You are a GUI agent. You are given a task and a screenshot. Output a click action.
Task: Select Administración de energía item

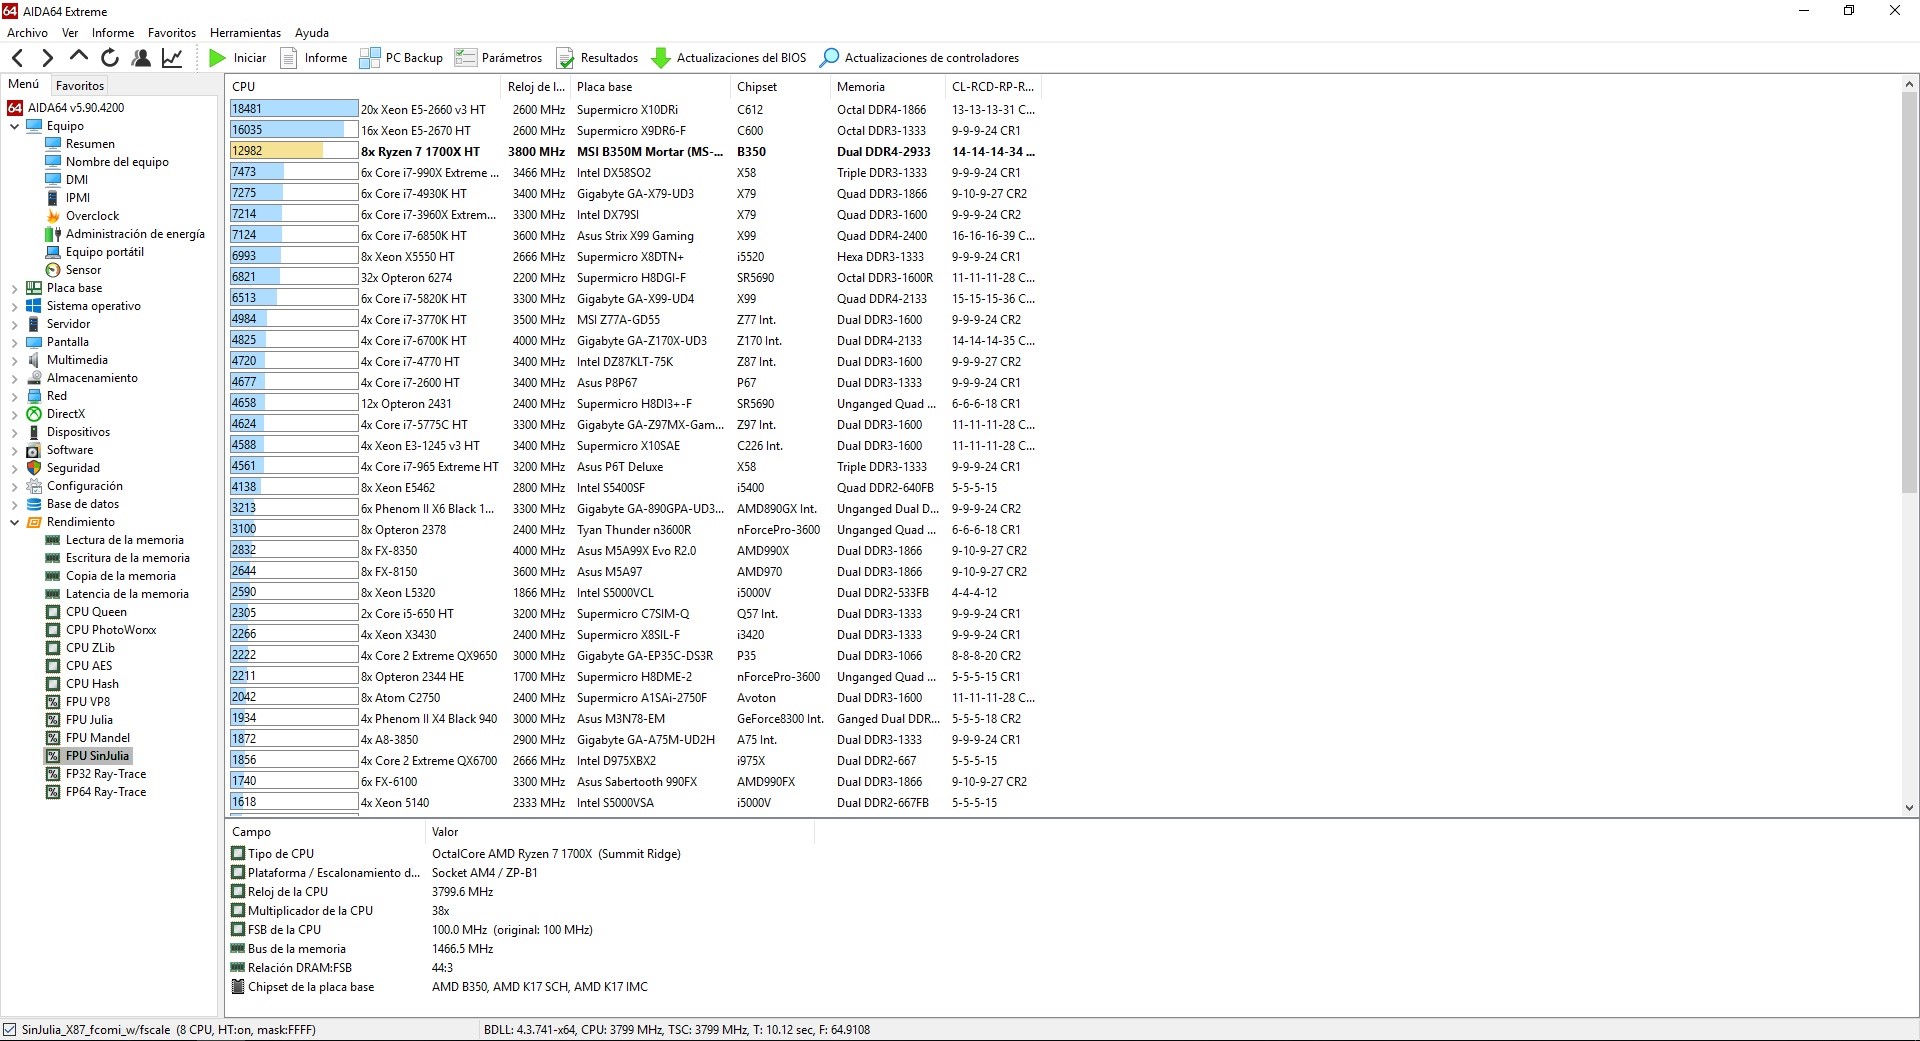click(x=125, y=234)
